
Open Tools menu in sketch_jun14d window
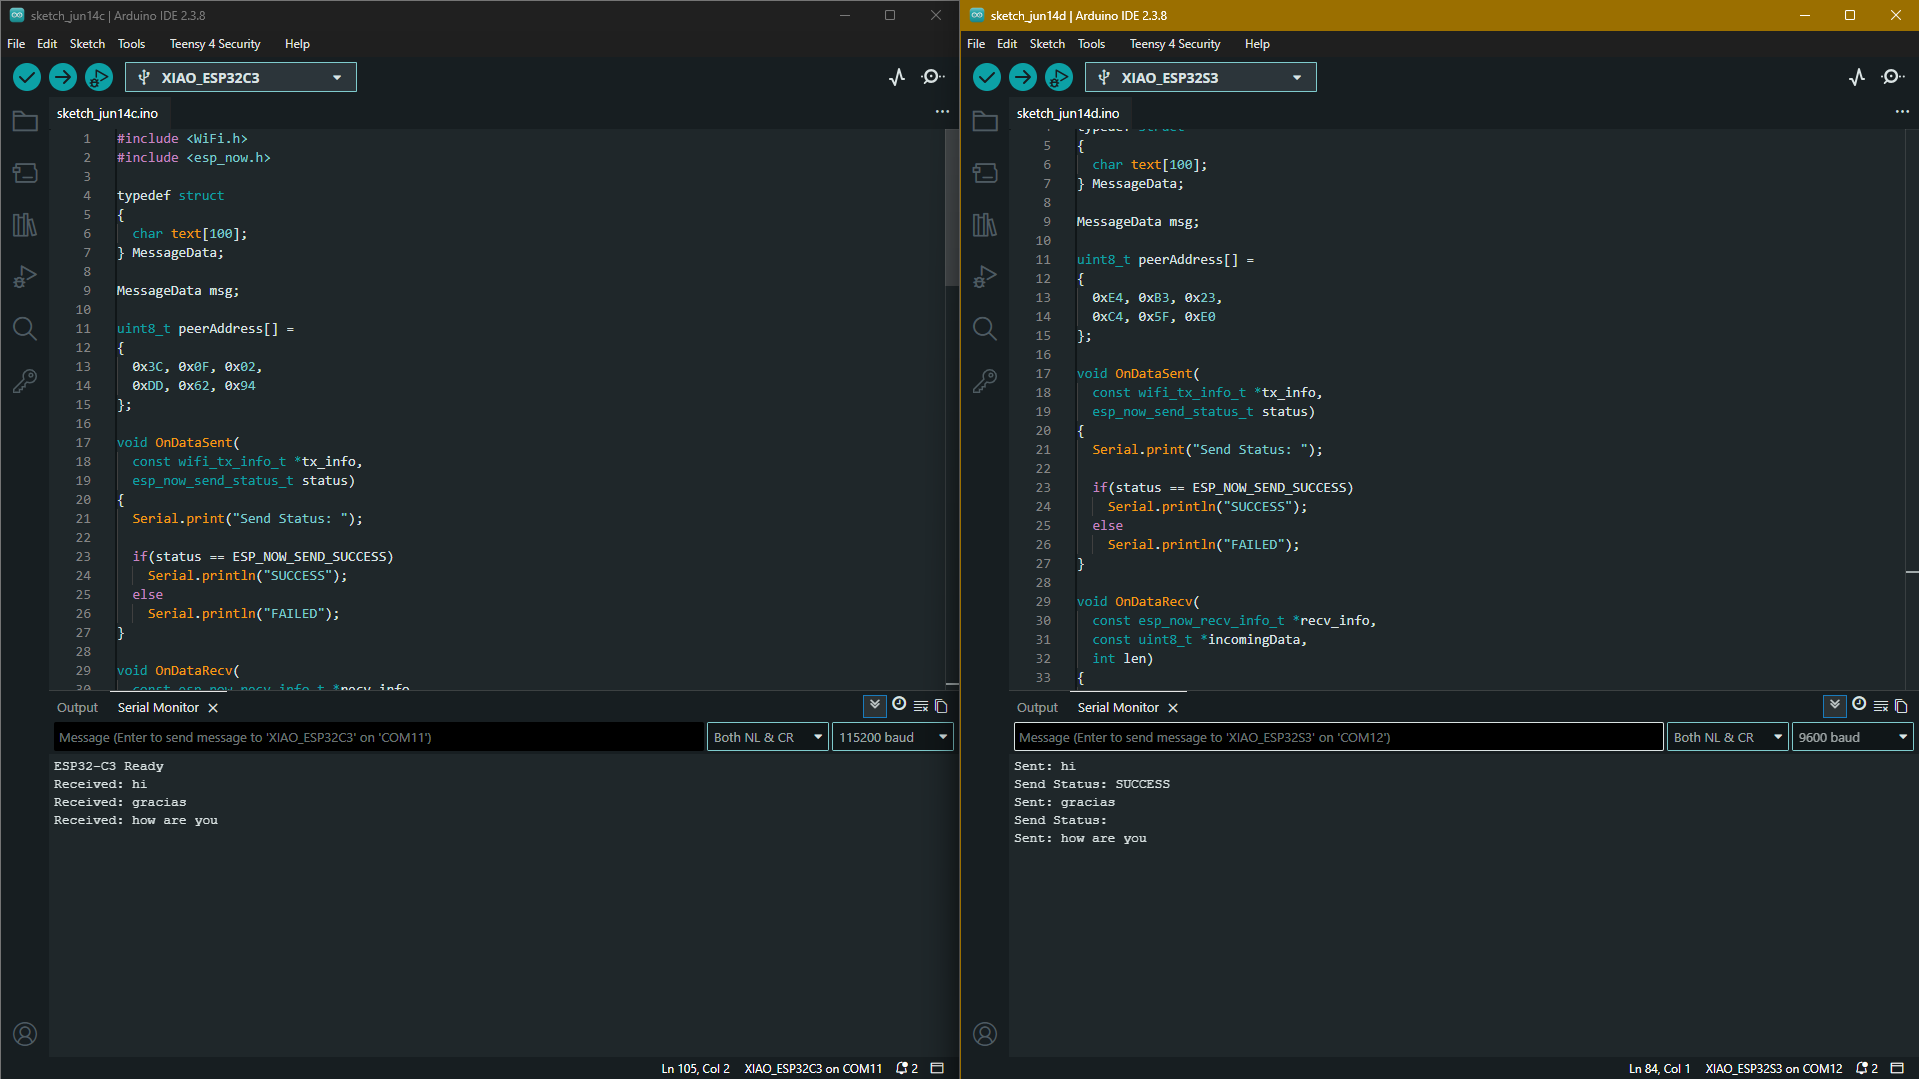[x=1091, y=44]
